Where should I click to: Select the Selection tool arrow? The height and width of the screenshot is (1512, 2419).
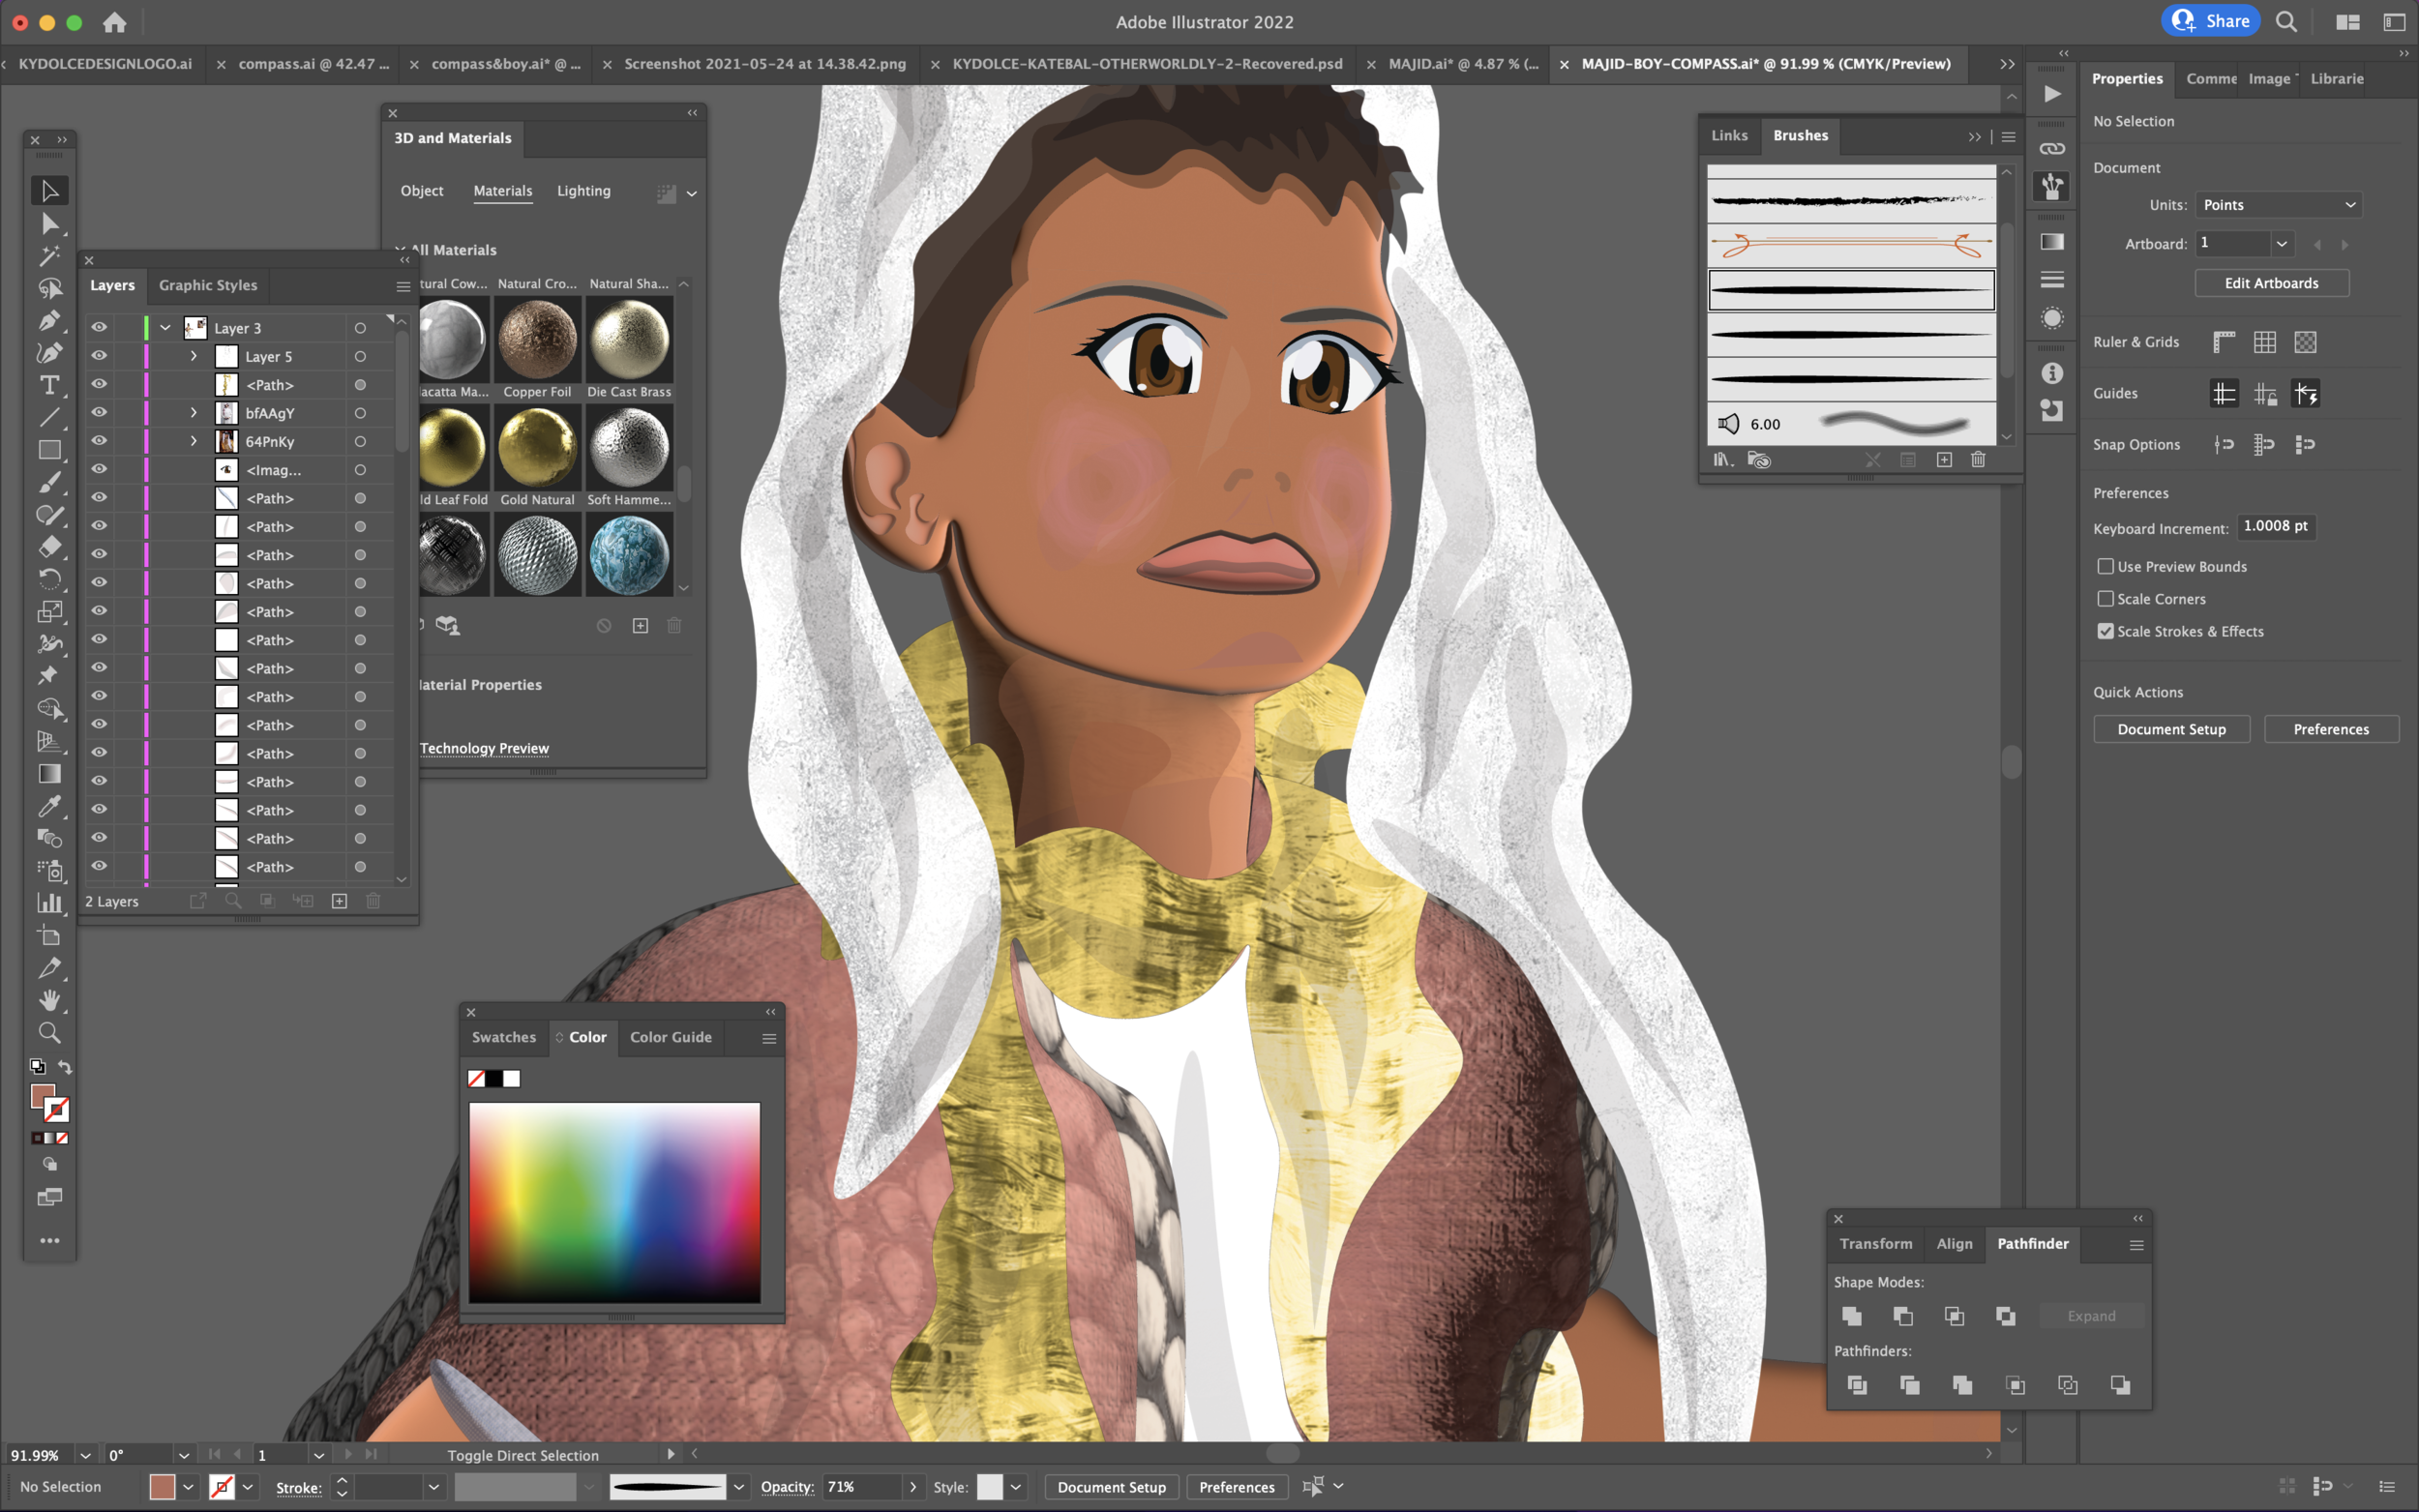point(49,190)
